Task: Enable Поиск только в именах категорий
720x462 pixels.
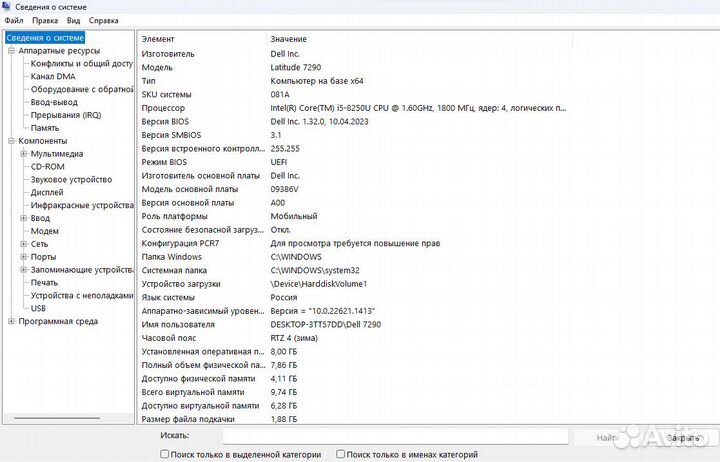Action: point(340,454)
